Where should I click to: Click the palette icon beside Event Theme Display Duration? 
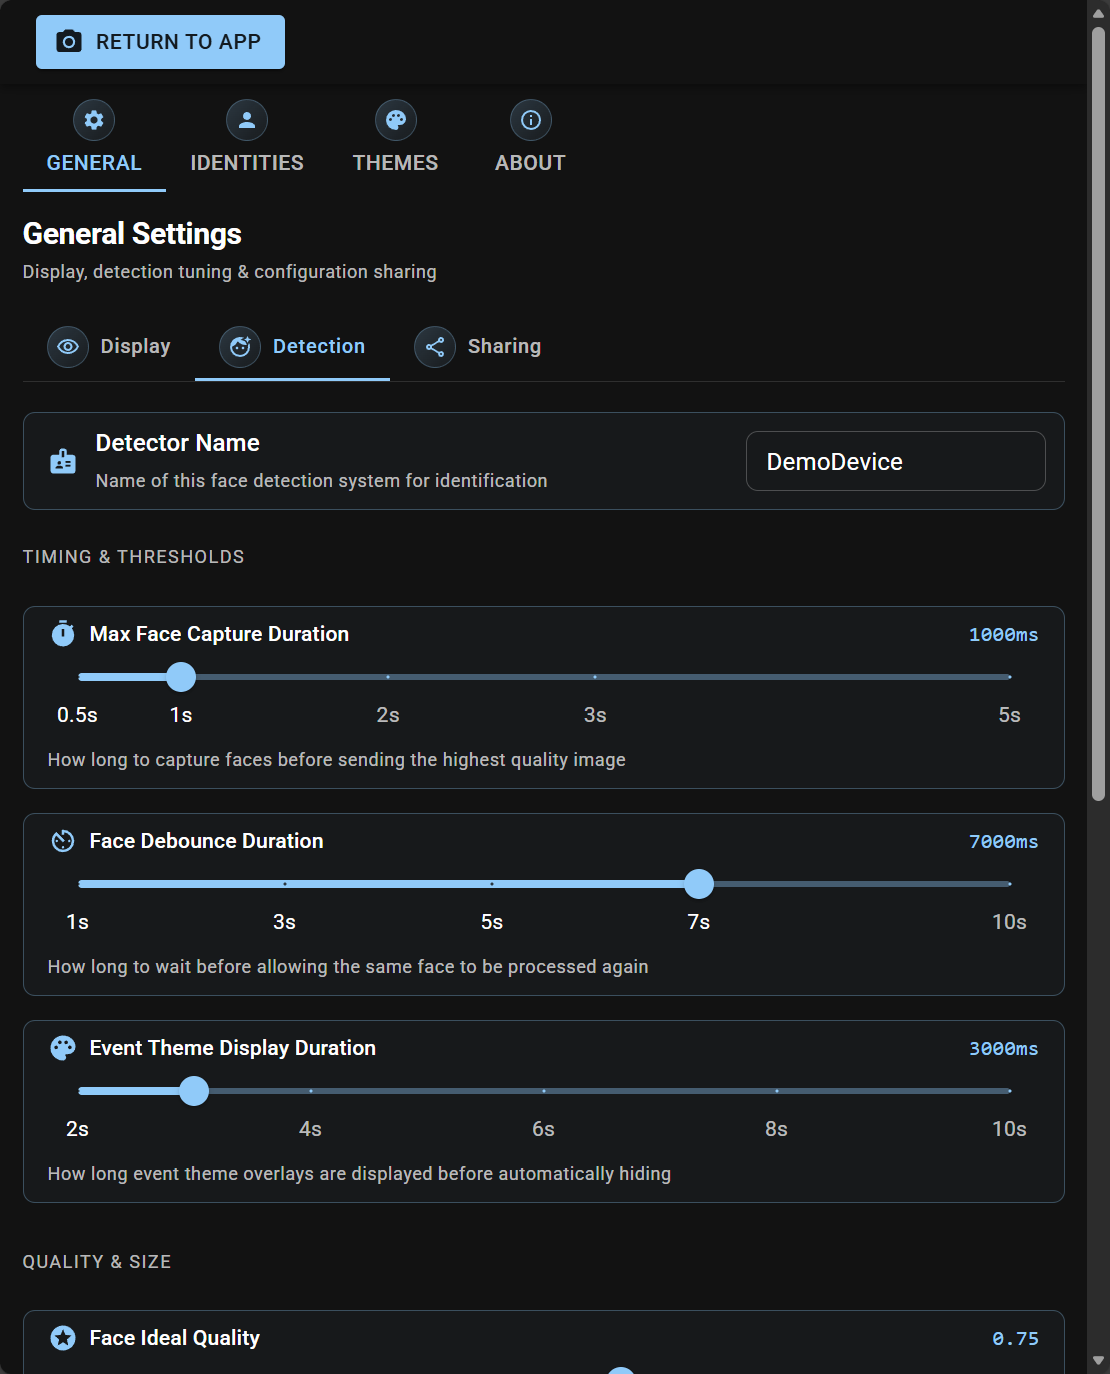[62, 1047]
